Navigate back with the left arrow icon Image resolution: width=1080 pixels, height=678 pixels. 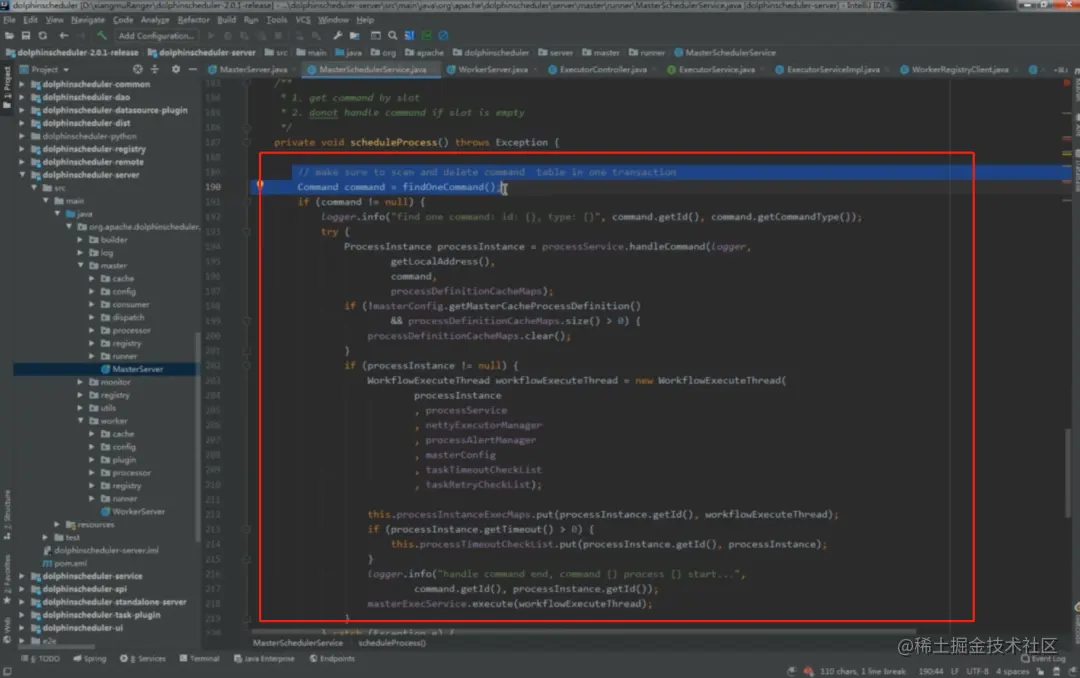[63, 35]
